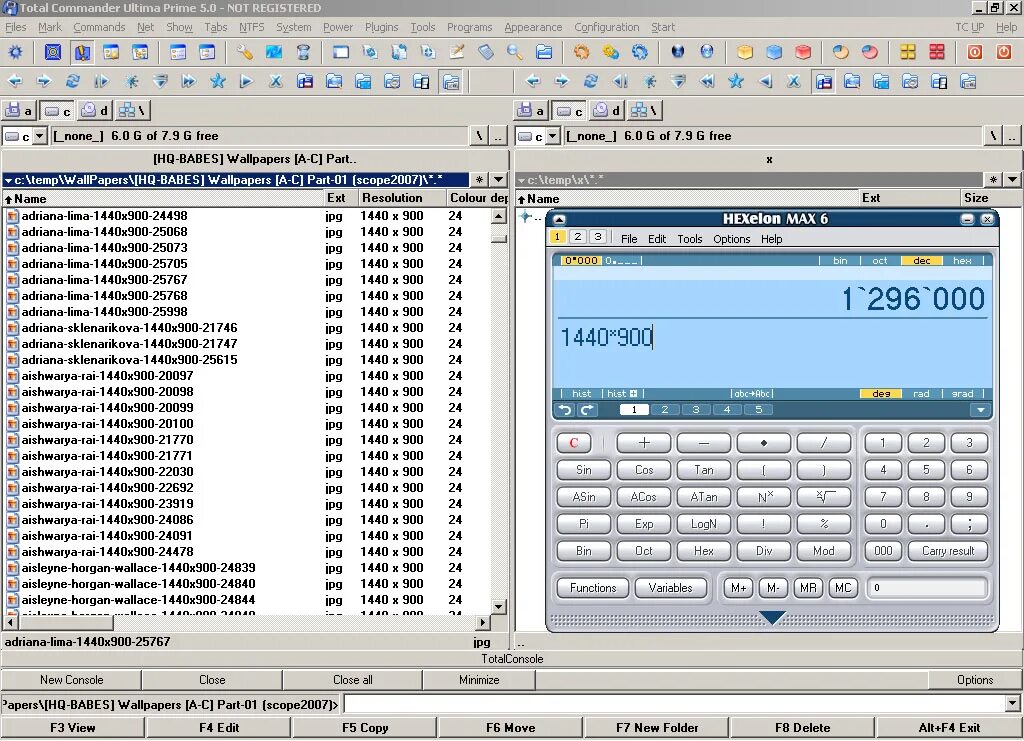The width and height of the screenshot is (1024, 741).
Task: Open right panel drive selection dropdown
Action: 552,136
